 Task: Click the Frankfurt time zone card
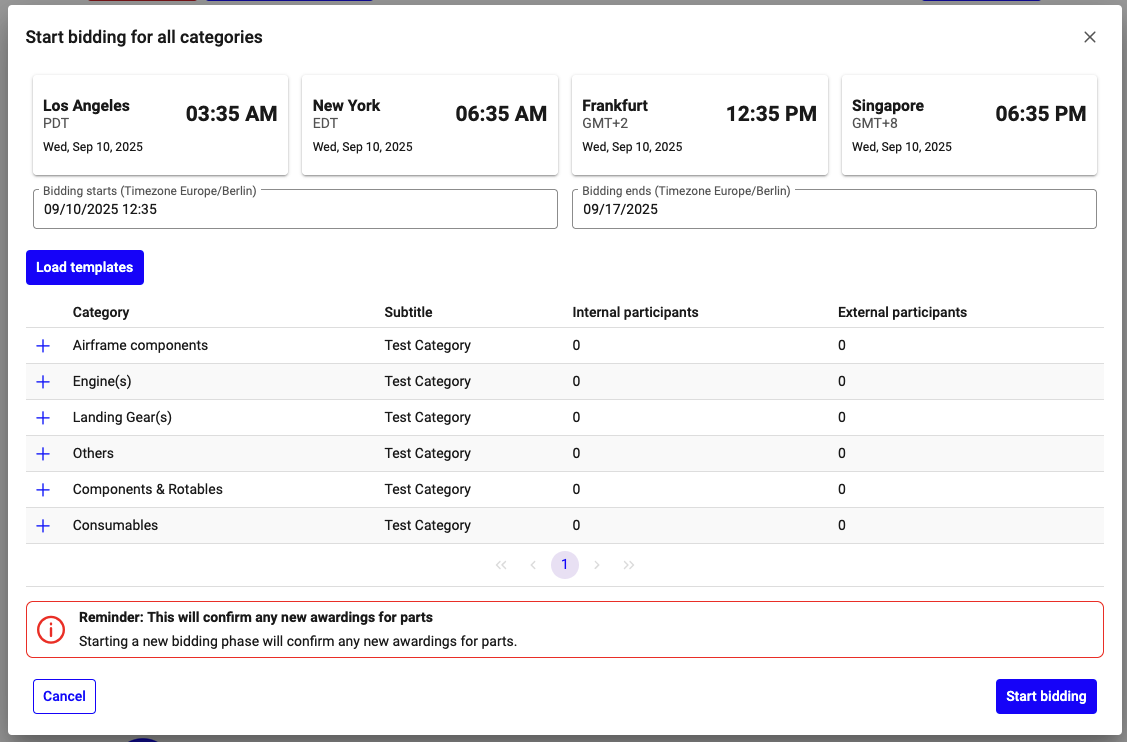(699, 125)
